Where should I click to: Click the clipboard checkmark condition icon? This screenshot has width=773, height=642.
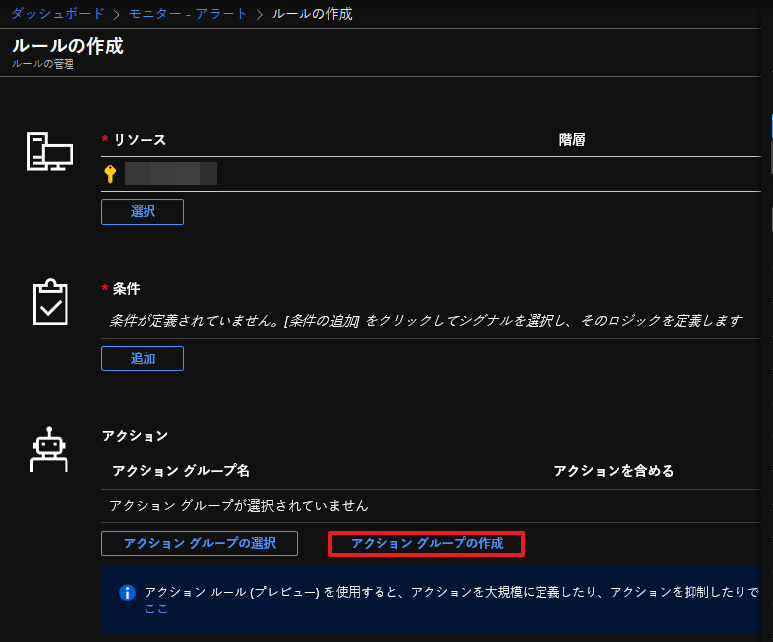(x=49, y=301)
